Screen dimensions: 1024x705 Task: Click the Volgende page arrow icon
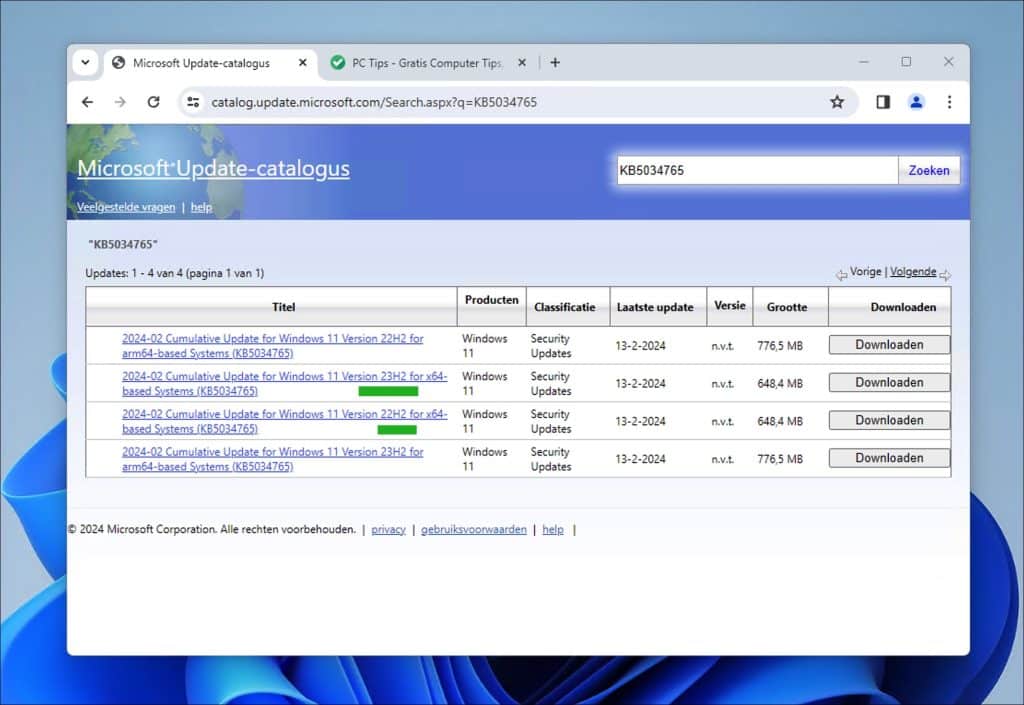point(945,275)
